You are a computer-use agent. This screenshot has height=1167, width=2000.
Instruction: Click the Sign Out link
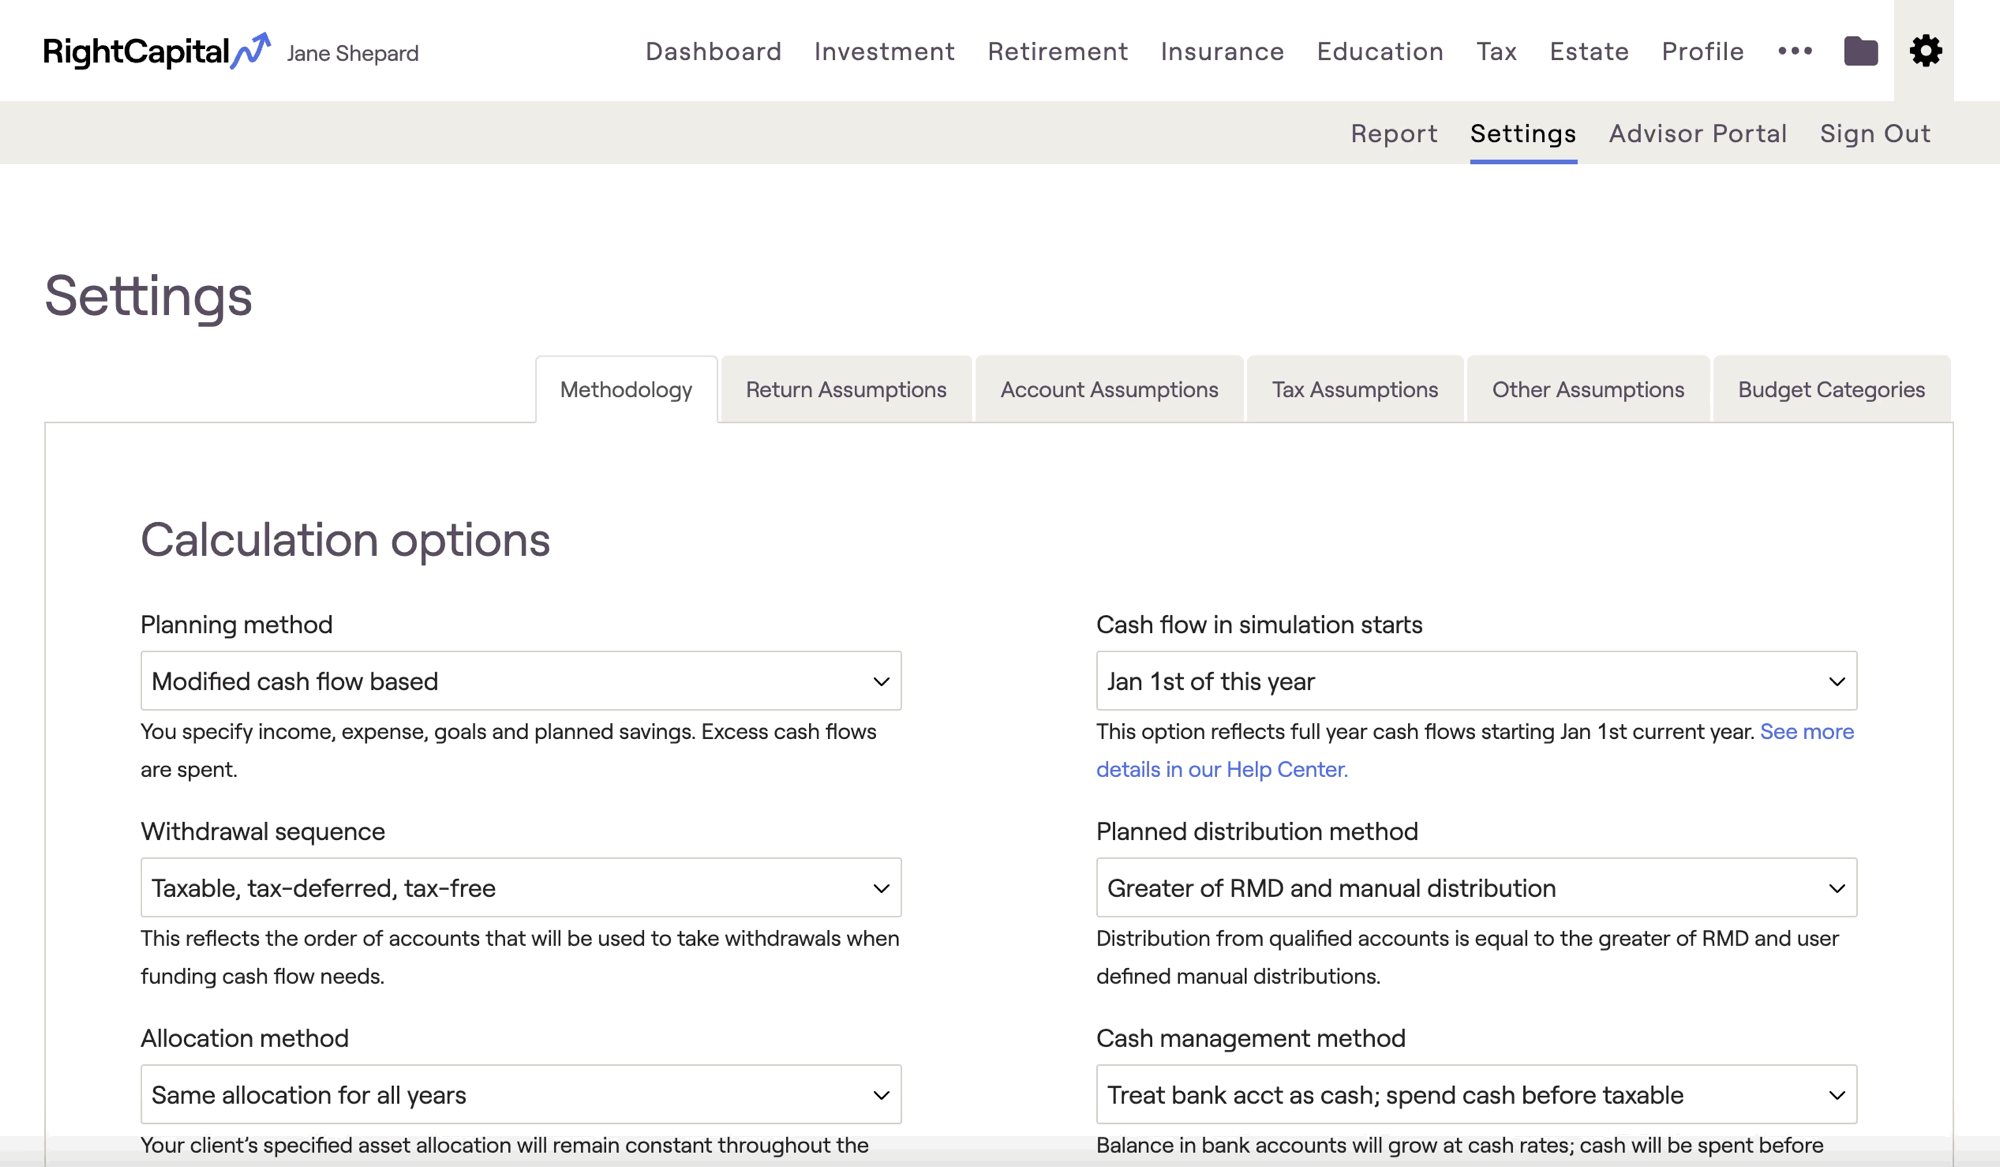click(x=1874, y=134)
